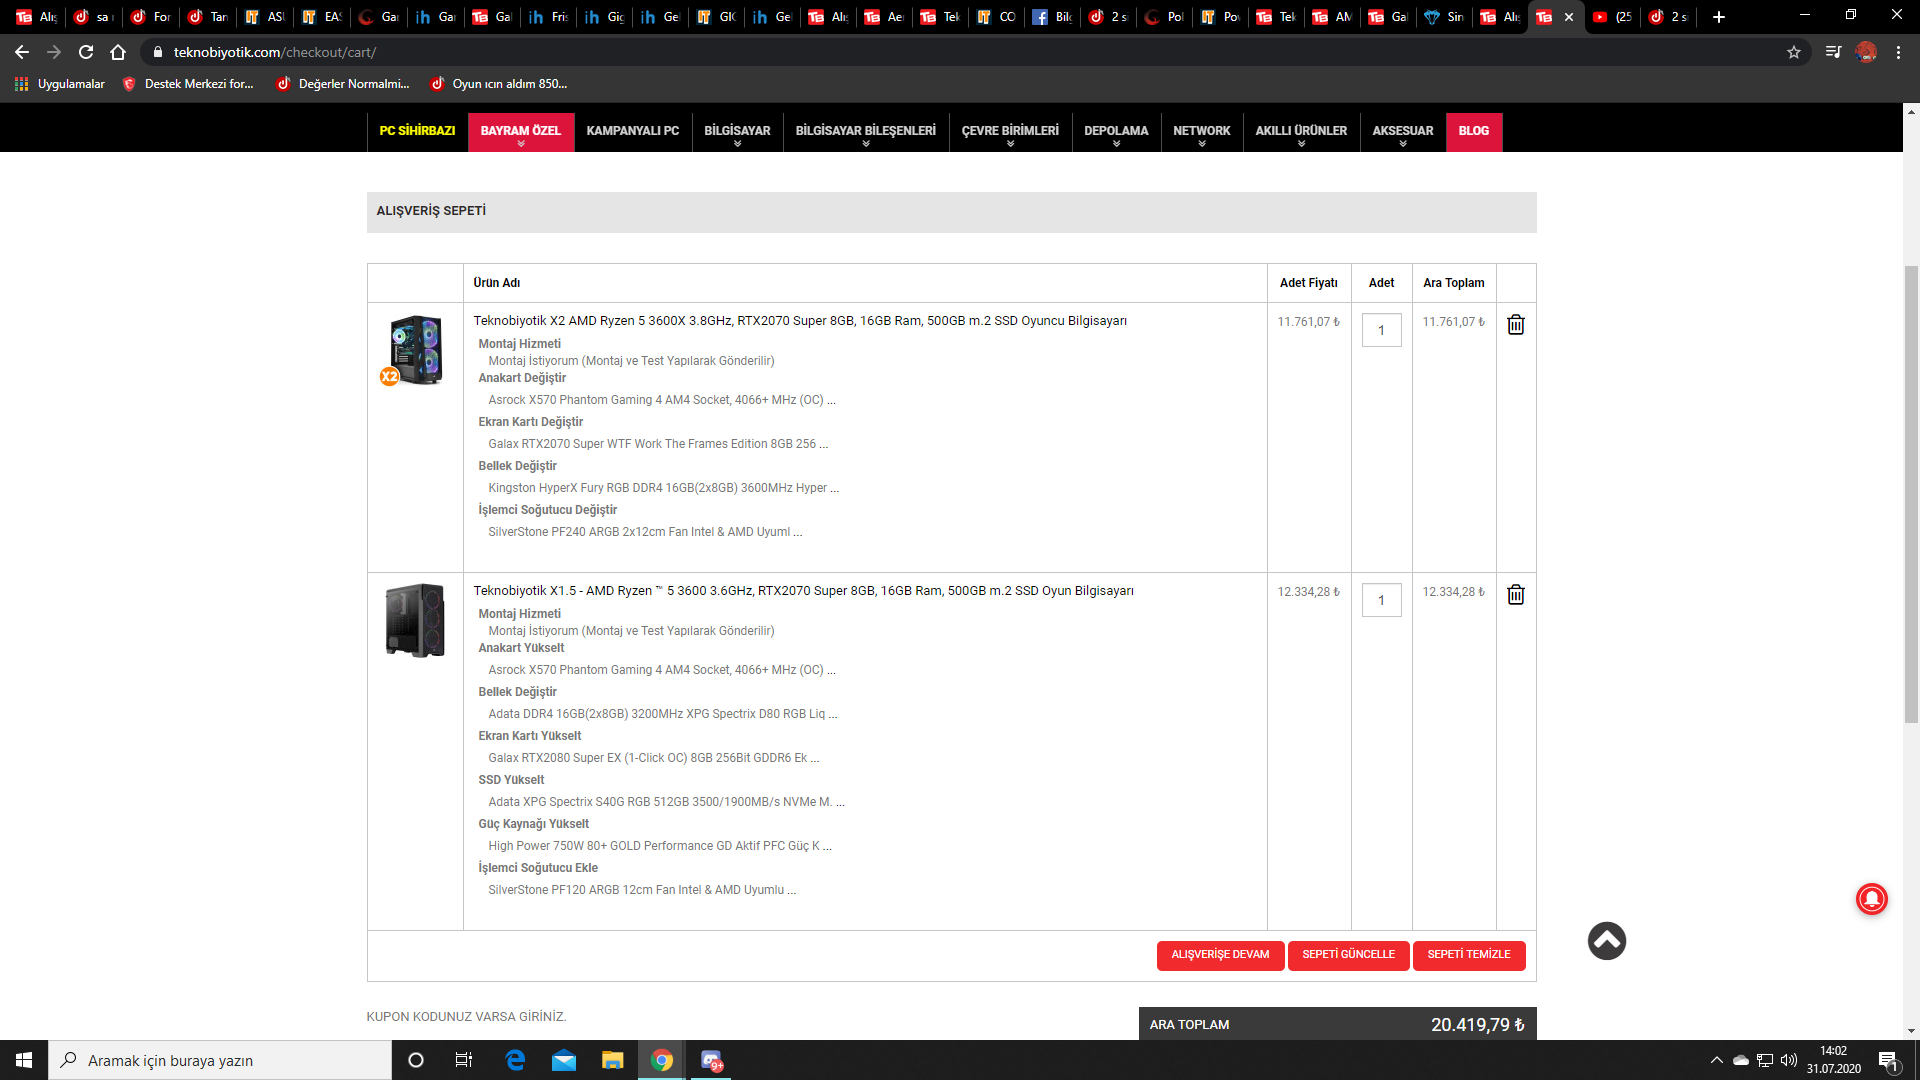This screenshot has height=1080, width=1920.
Task: Reload the page using the refresh icon
Action: (86, 52)
